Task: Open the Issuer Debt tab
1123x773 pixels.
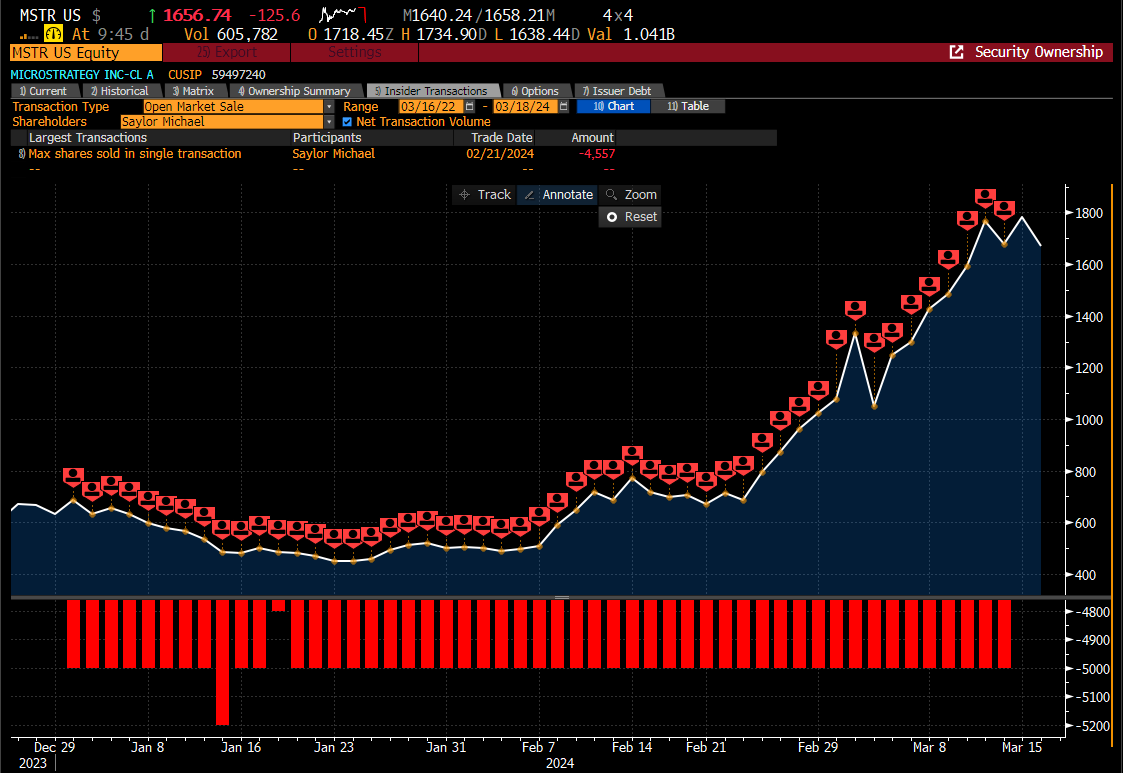Action: (617, 91)
